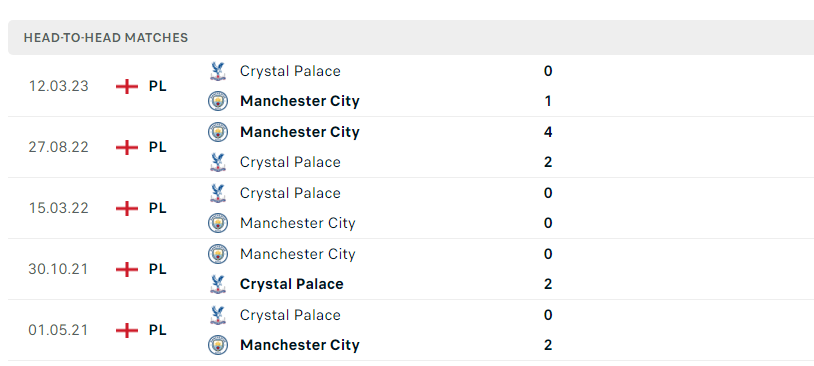
Task: Click Manchester City crest in 27.08.22 match
Action: pyautogui.click(x=218, y=132)
